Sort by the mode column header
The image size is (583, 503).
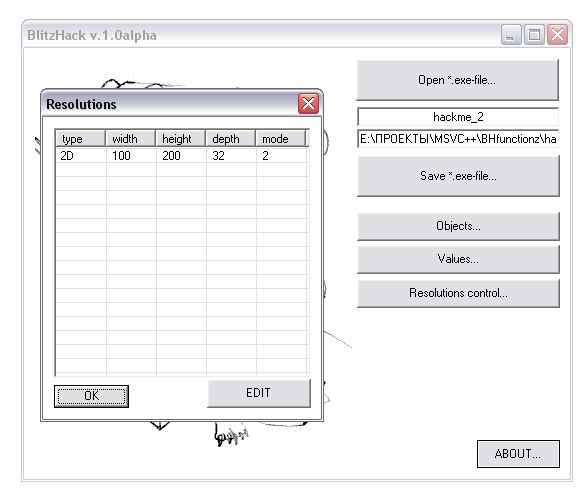[281, 139]
